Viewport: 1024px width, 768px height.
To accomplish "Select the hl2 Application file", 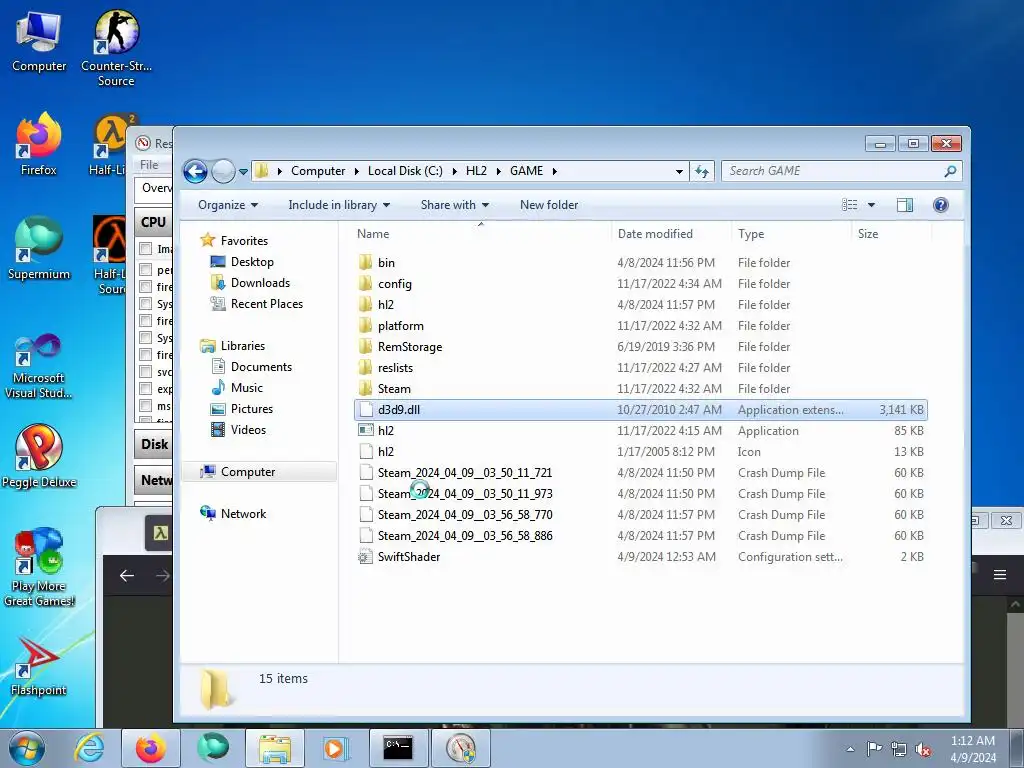I will [x=640, y=430].
